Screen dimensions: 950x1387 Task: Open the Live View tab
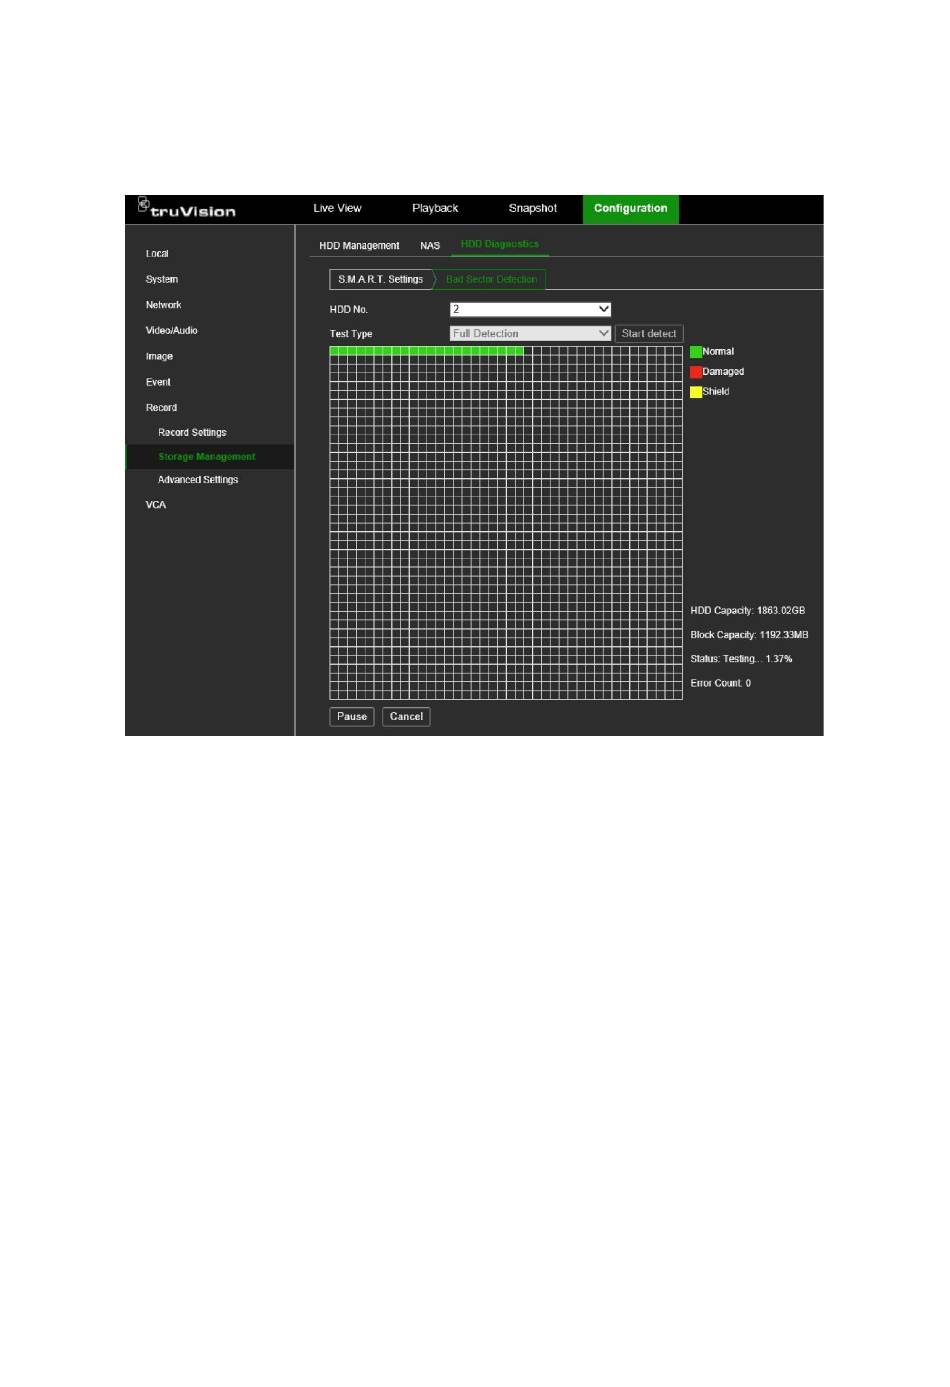337,209
